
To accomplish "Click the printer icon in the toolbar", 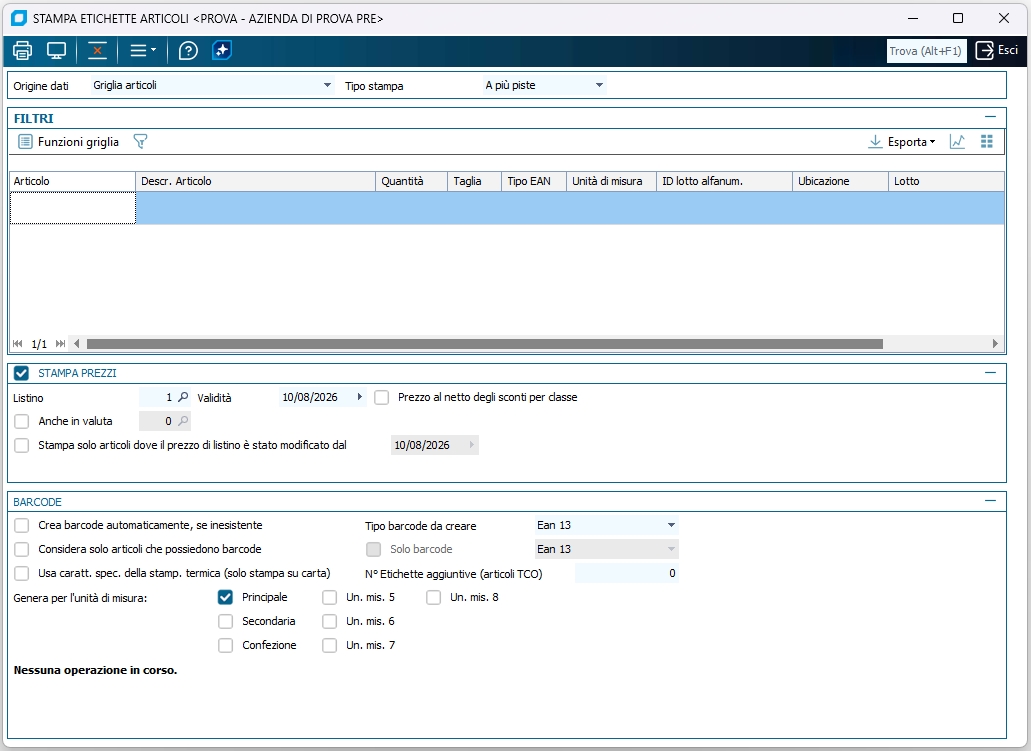I will coord(22,51).
